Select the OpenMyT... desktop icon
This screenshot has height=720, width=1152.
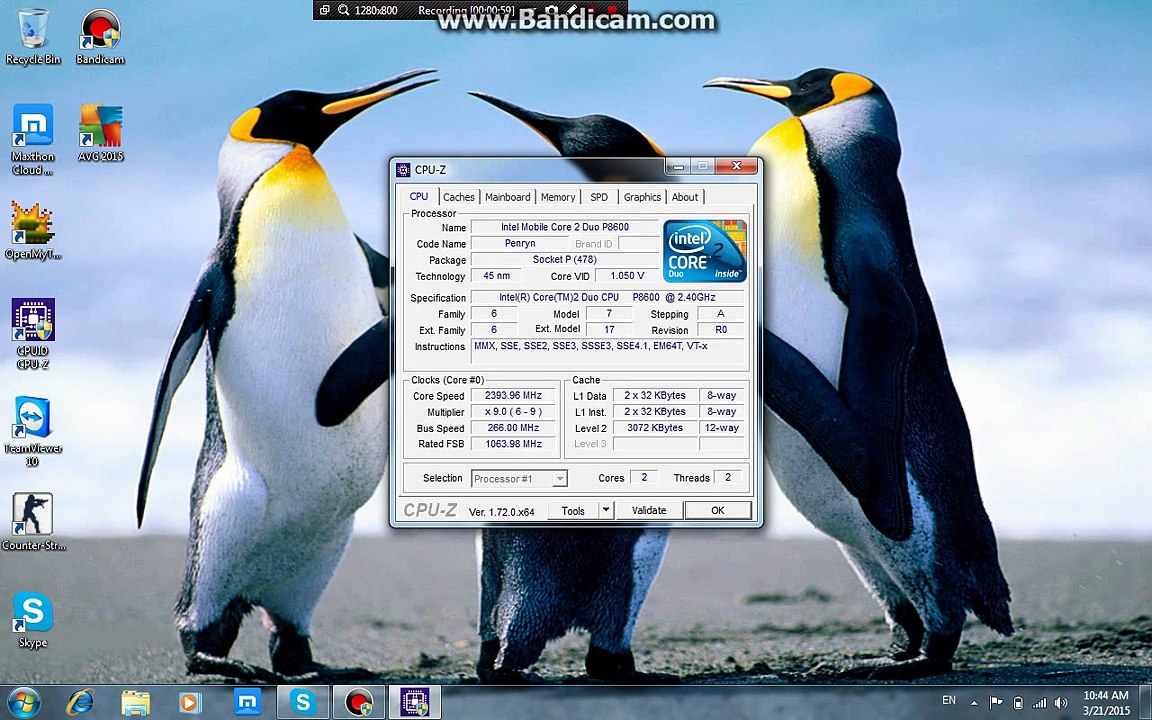click(x=32, y=231)
